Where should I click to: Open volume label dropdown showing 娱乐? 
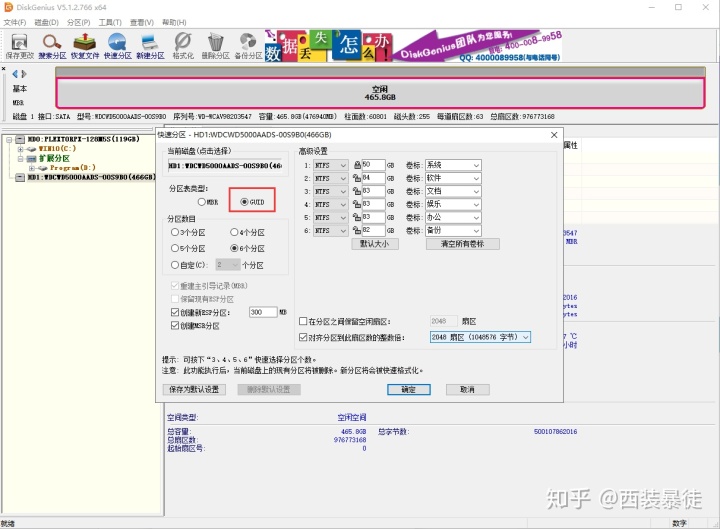(453, 204)
